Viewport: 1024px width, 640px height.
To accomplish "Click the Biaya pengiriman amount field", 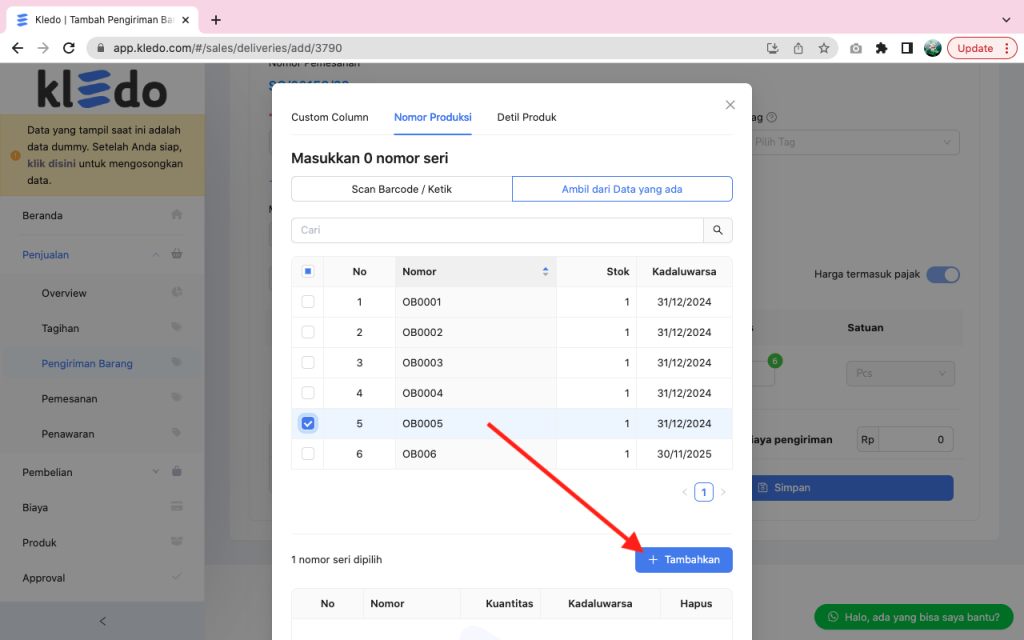I will click(x=916, y=440).
